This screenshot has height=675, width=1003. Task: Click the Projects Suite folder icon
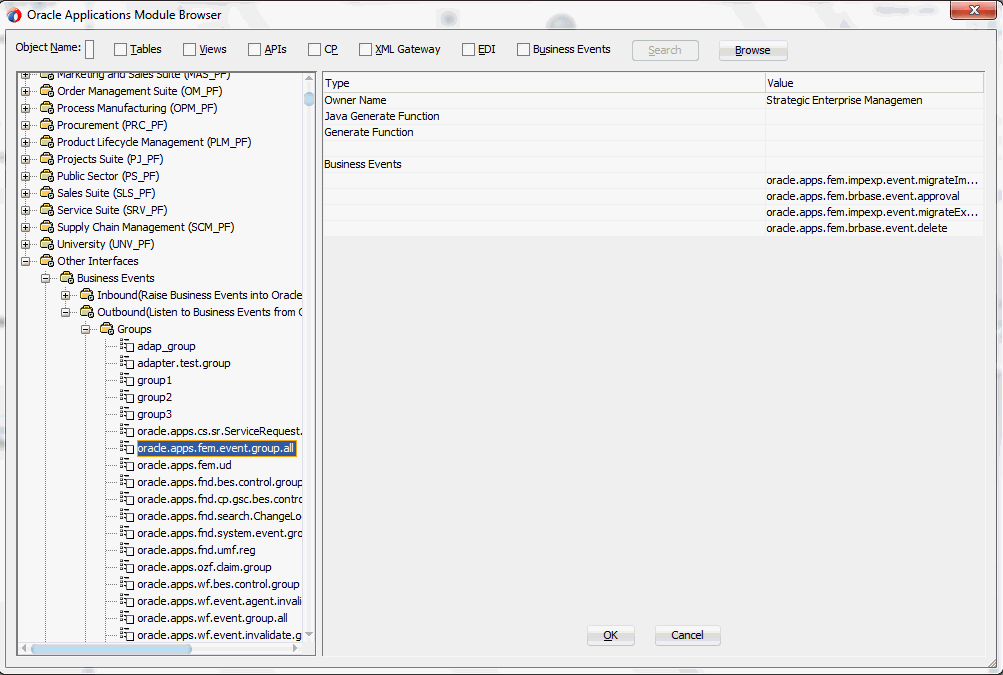(47, 159)
